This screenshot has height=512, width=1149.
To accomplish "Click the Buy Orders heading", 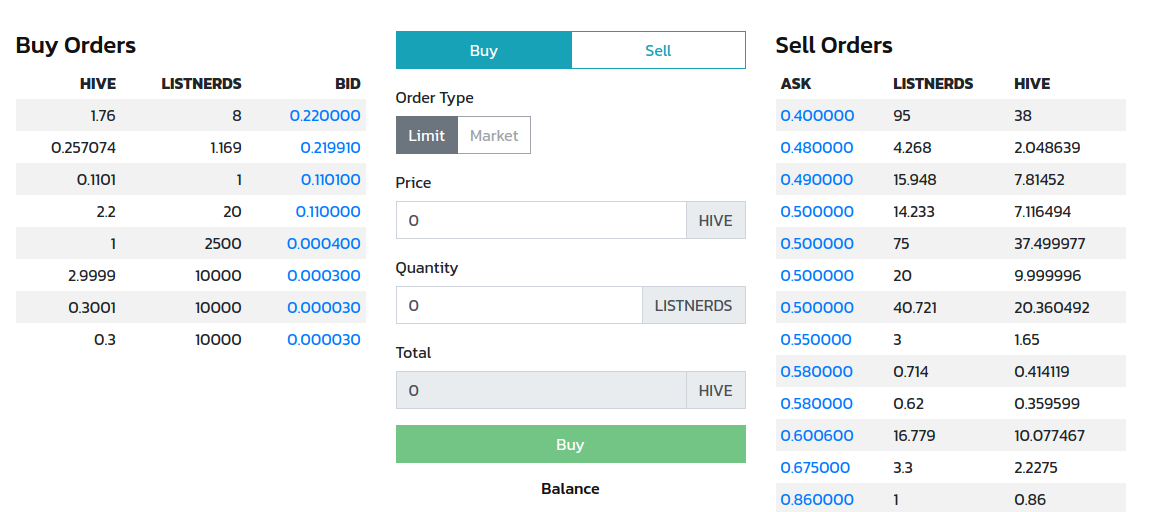I will (x=75, y=45).
